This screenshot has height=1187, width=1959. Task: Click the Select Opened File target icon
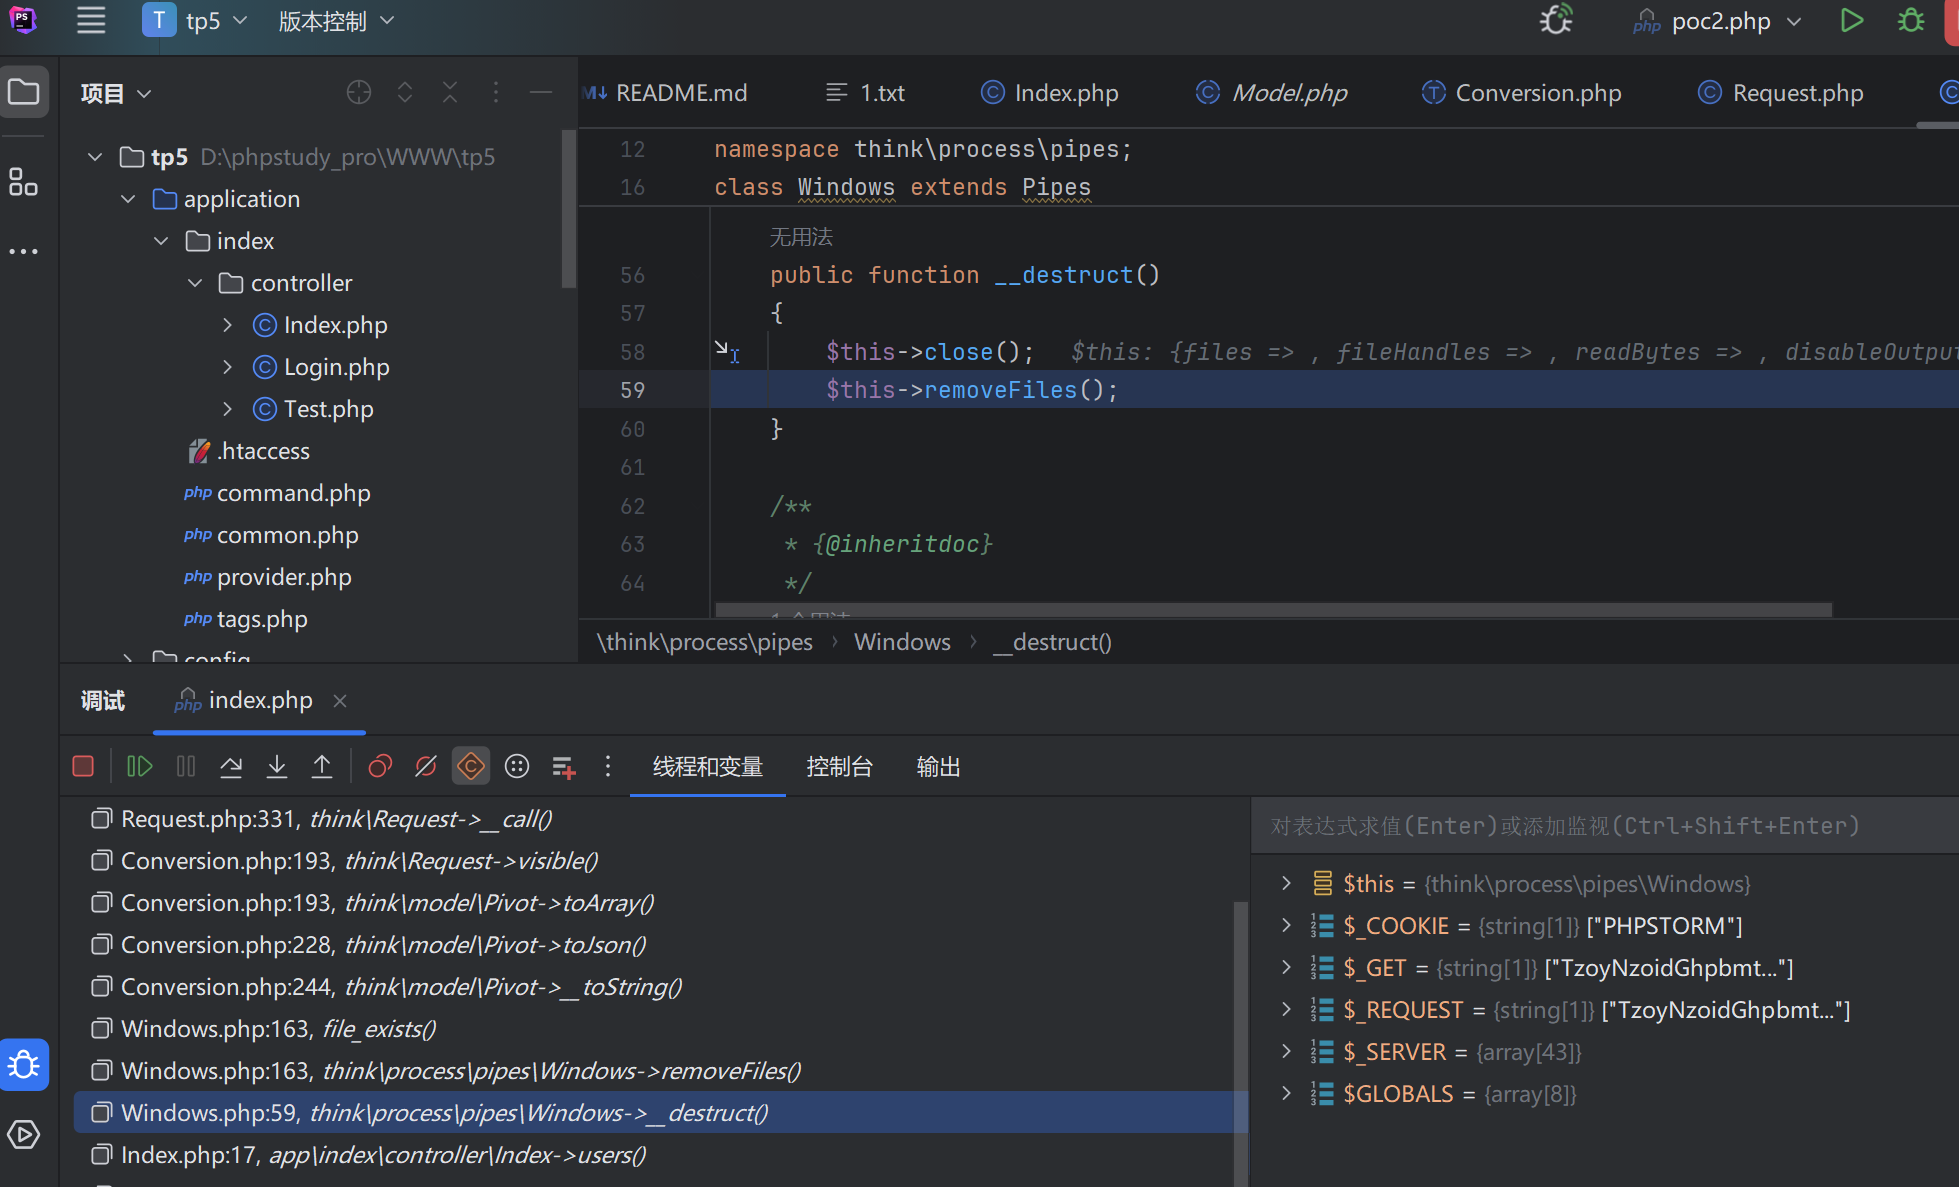point(358,93)
